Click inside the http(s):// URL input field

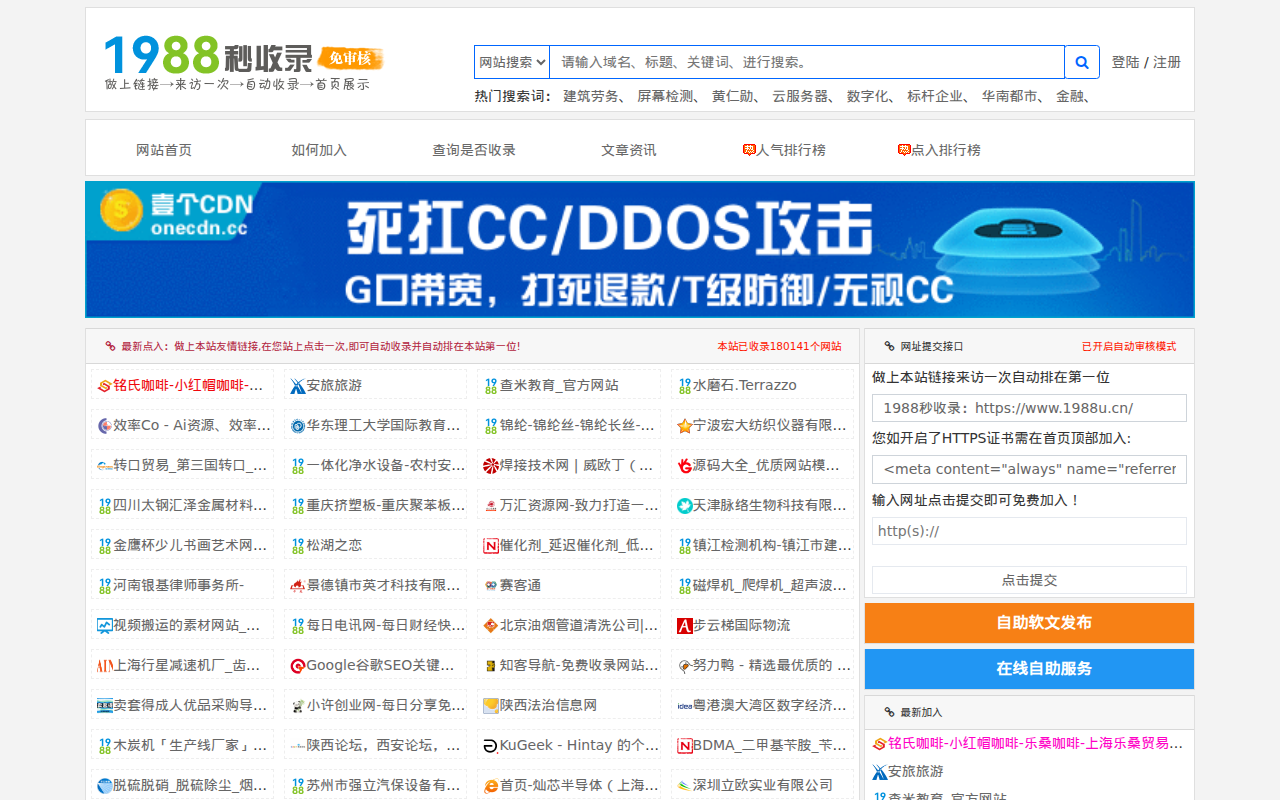click(x=1028, y=530)
